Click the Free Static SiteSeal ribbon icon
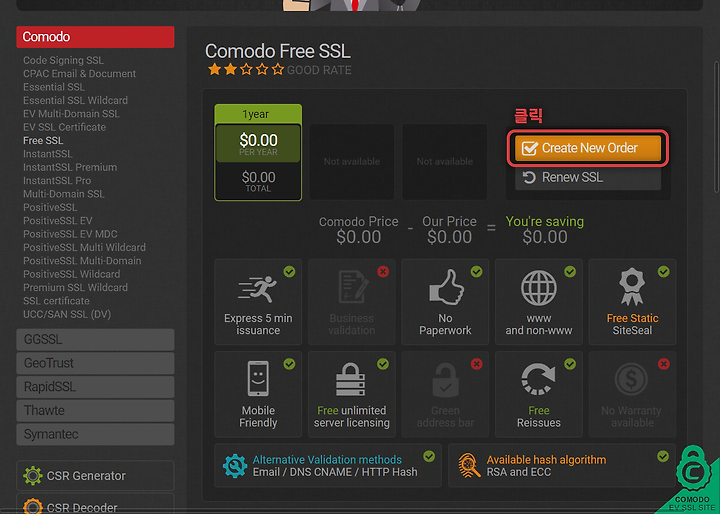Image resolution: width=720 pixels, height=514 pixels. tap(632, 287)
